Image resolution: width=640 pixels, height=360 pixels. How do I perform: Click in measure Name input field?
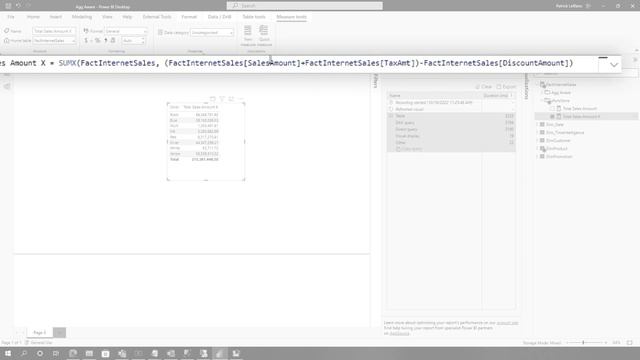coord(54,31)
